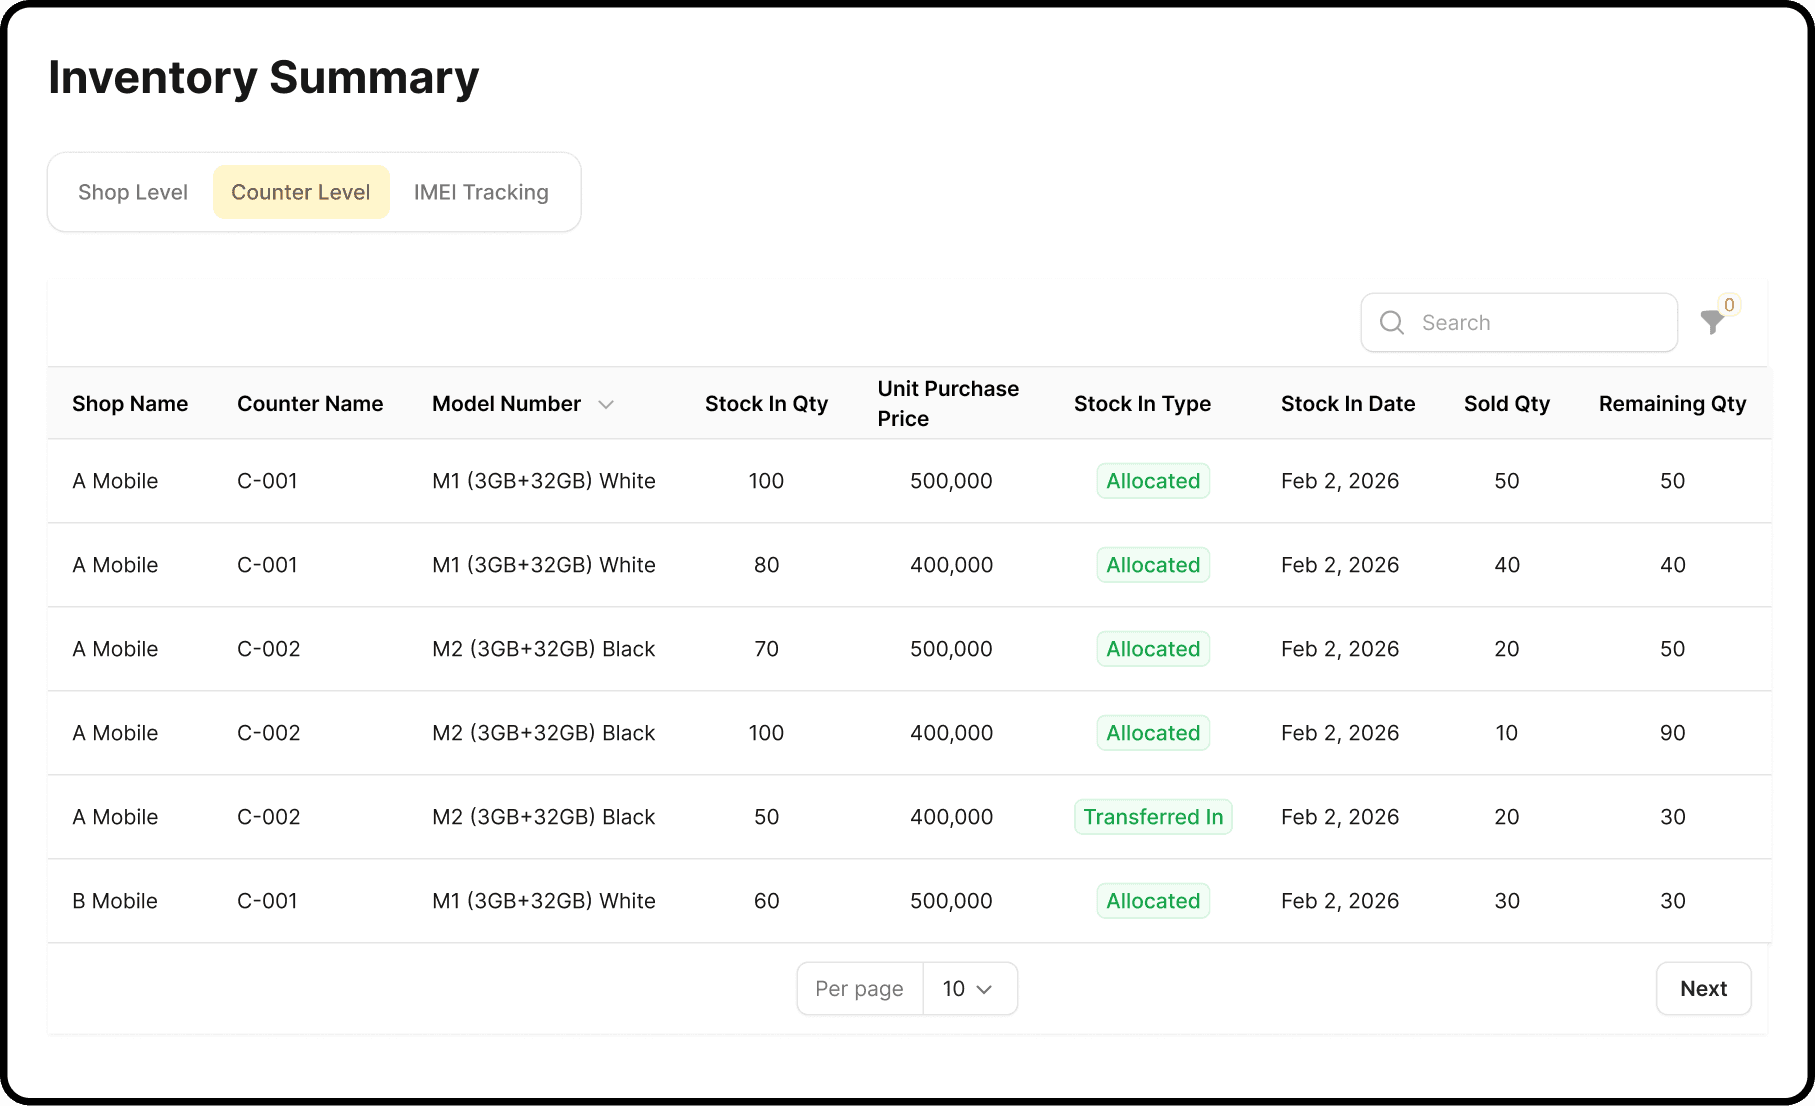1815x1106 pixels.
Task: Open the per page 10 dropdown
Action: pos(969,989)
